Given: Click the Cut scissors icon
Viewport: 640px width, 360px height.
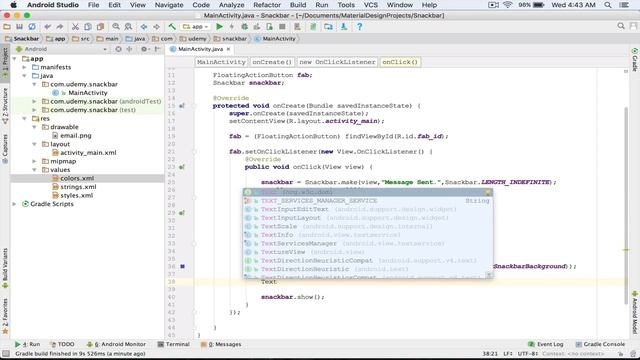Looking at the screenshot, I should coord(75,27).
